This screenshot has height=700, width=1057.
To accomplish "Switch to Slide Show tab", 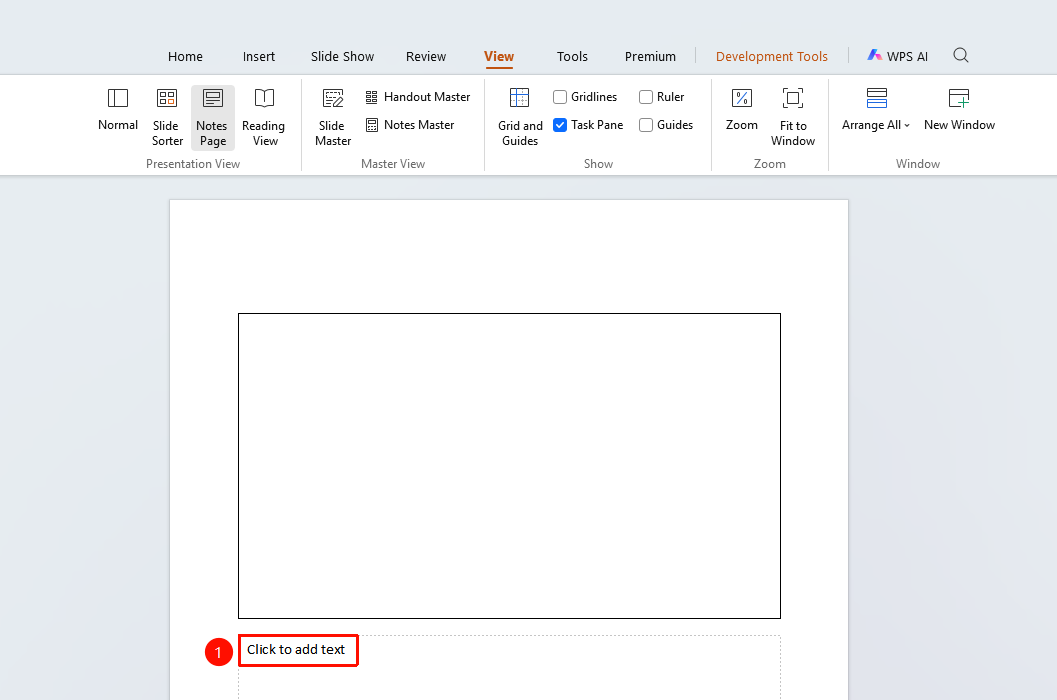I will [x=342, y=57].
